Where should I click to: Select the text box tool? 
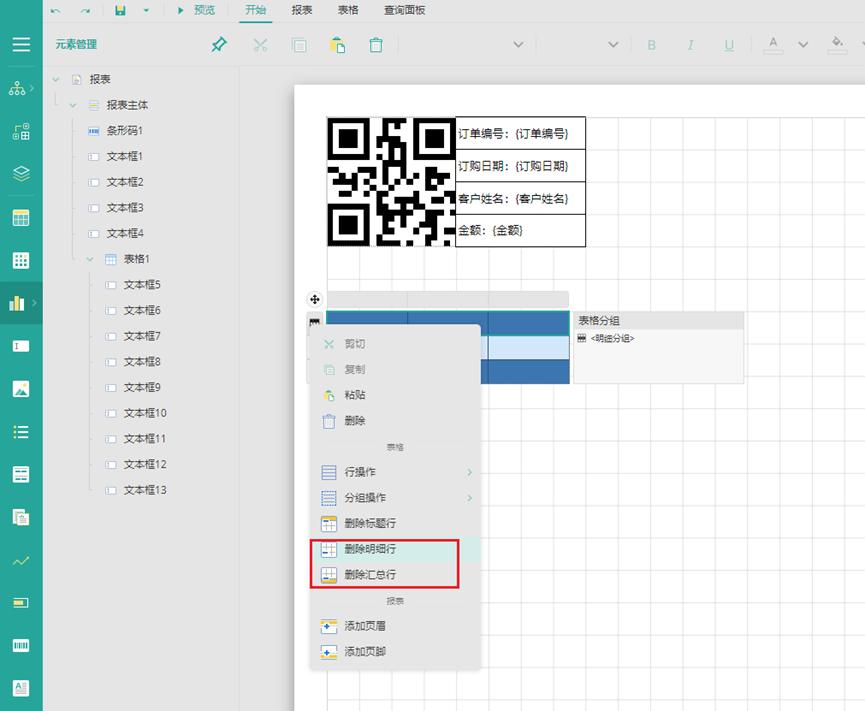[21, 346]
